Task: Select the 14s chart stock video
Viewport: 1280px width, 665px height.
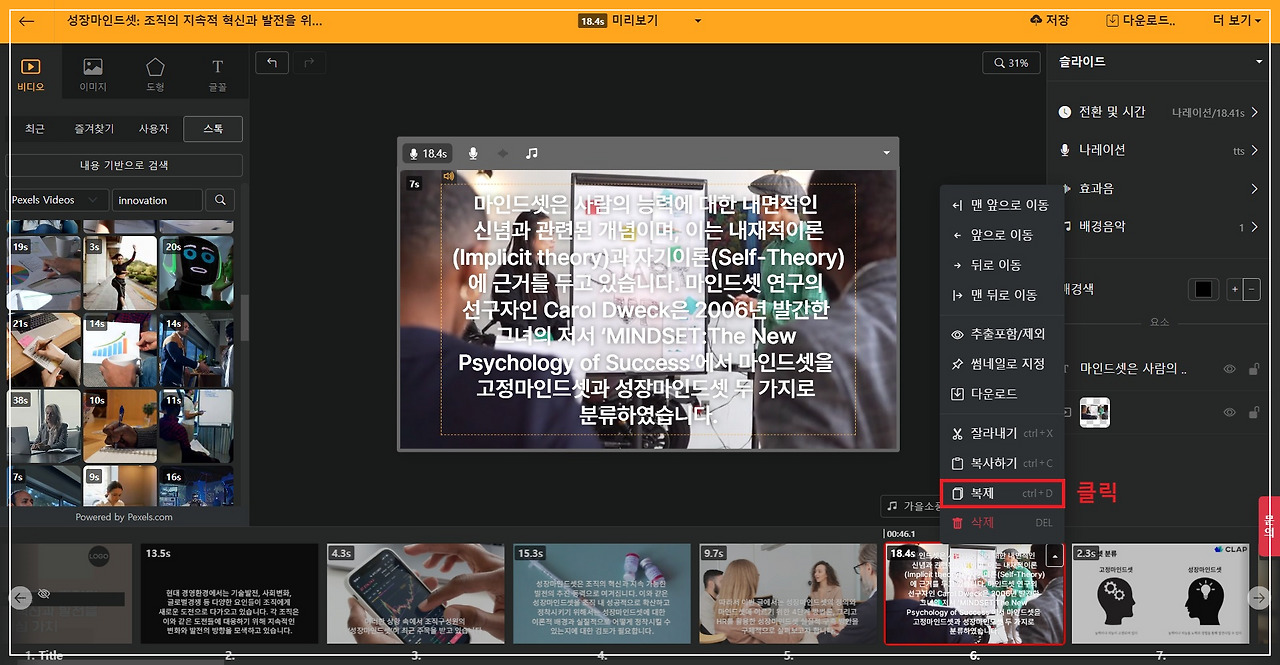Action: (119, 351)
